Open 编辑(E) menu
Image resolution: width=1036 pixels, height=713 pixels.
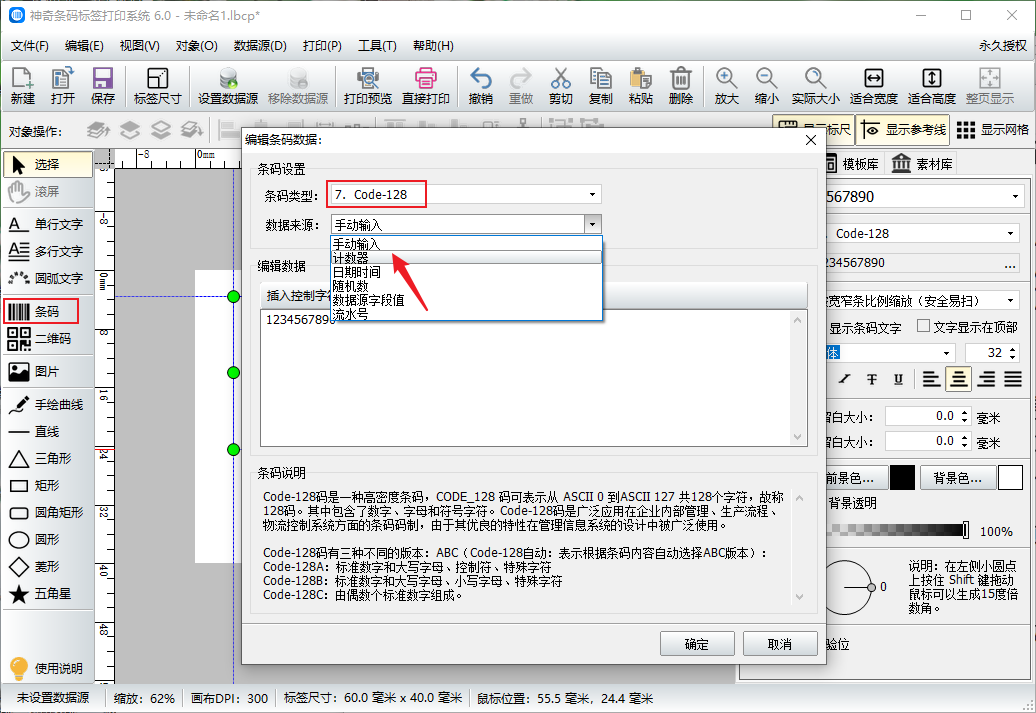pyautogui.click(x=84, y=46)
